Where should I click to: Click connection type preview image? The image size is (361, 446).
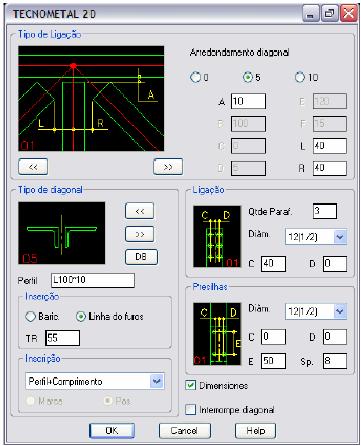pos(91,99)
